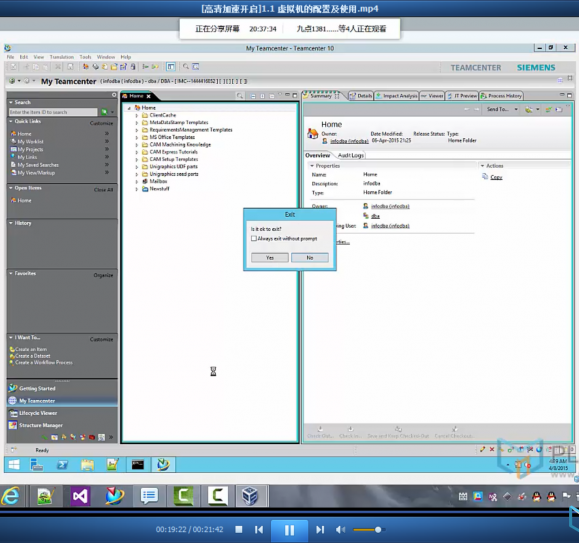Open Getting Started application
Image resolution: width=579 pixels, height=543 pixels.
(37, 388)
